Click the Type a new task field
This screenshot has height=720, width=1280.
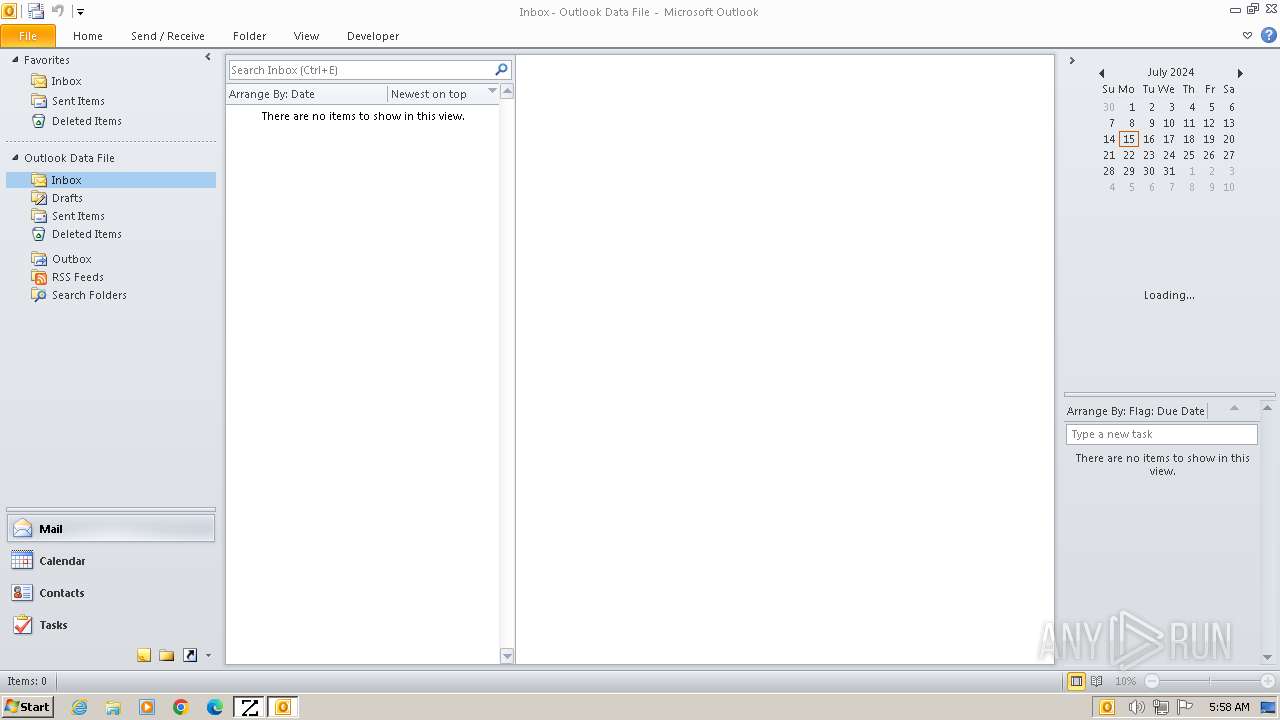coord(1162,434)
